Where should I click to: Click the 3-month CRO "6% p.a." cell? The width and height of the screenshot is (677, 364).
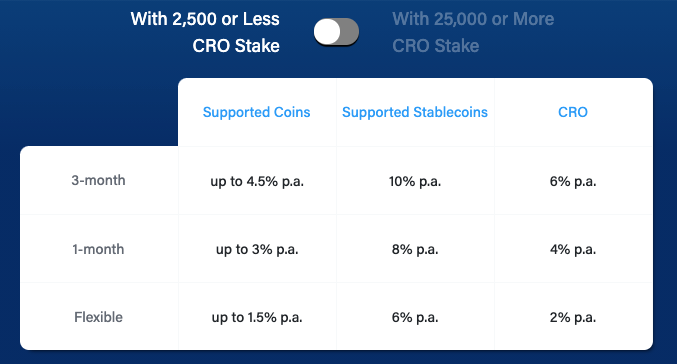point(573,181)
